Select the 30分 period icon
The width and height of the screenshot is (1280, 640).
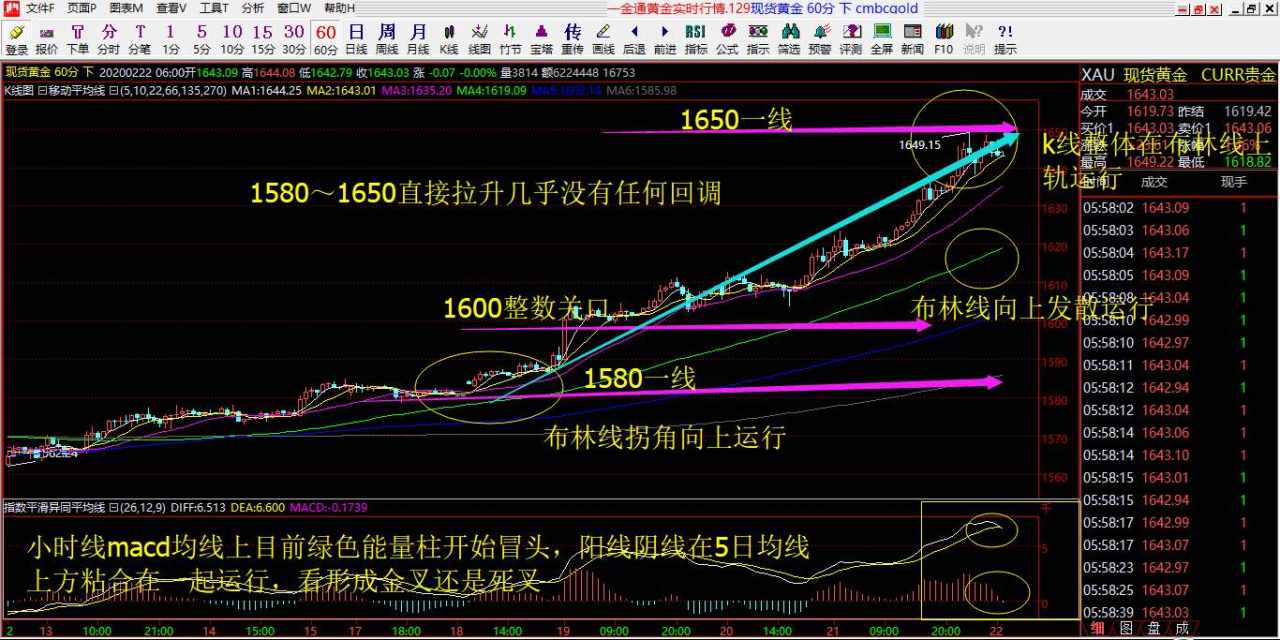[294, 39]
